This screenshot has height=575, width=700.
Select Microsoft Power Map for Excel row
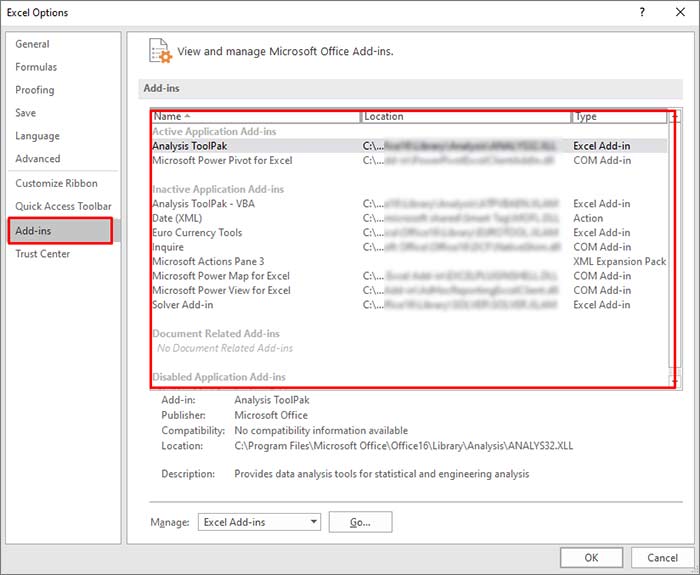coord(409,276)
